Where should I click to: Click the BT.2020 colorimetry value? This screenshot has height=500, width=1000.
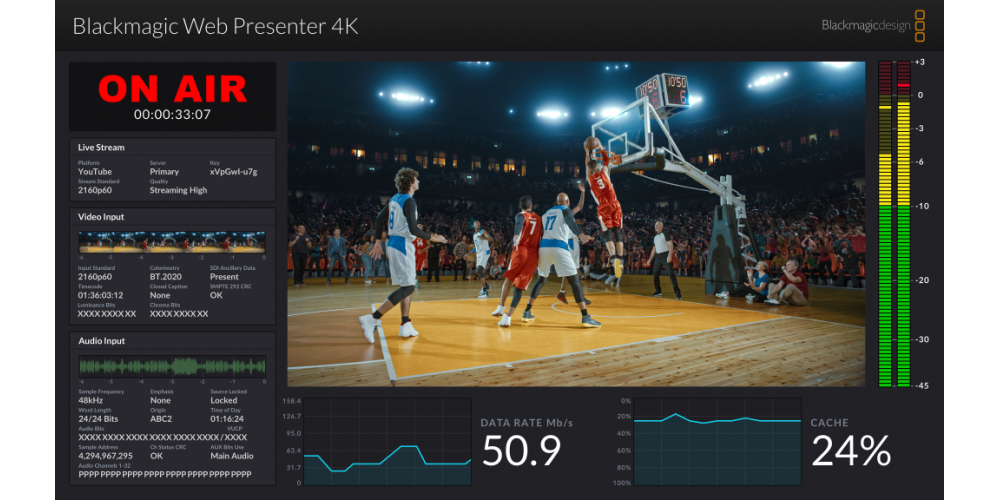pos(166,277)
